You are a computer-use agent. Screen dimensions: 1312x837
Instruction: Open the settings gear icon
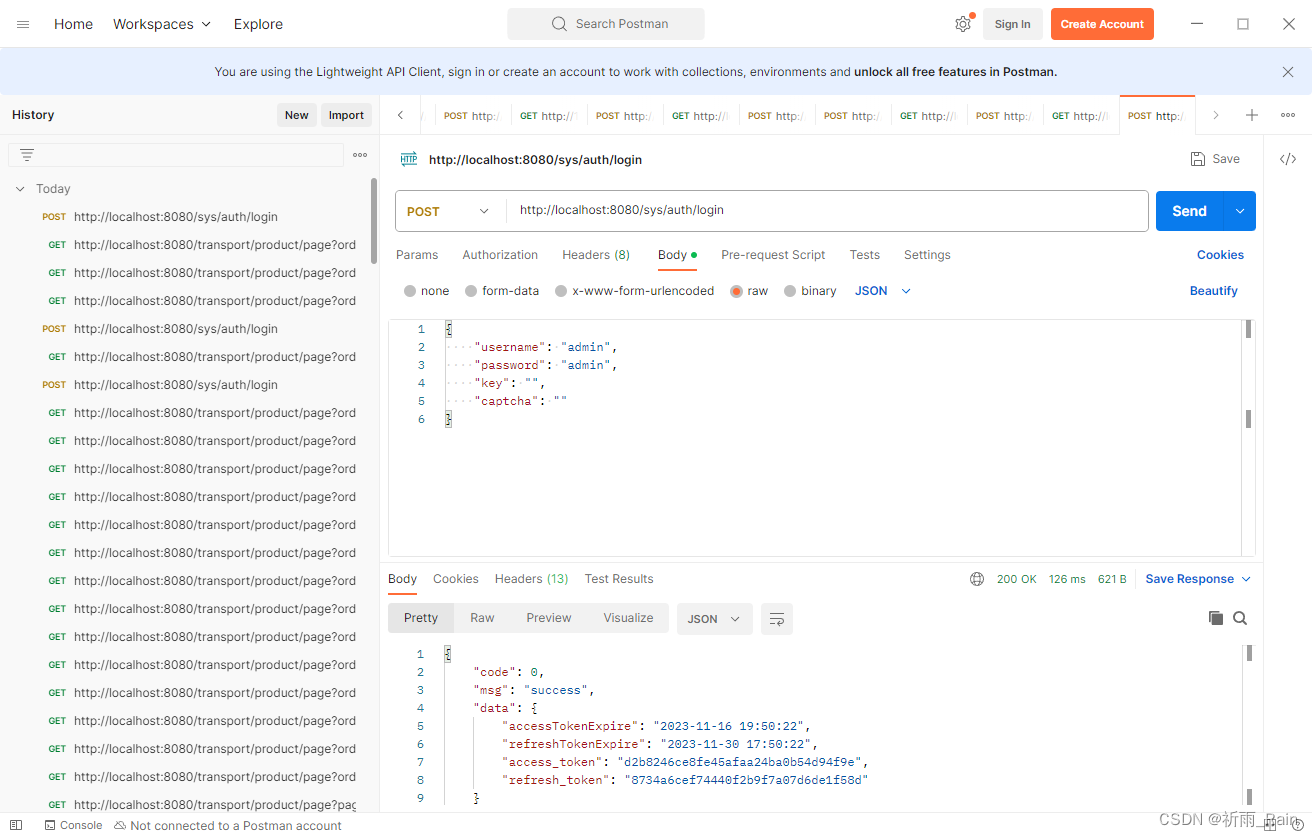(x=963, y=24)
